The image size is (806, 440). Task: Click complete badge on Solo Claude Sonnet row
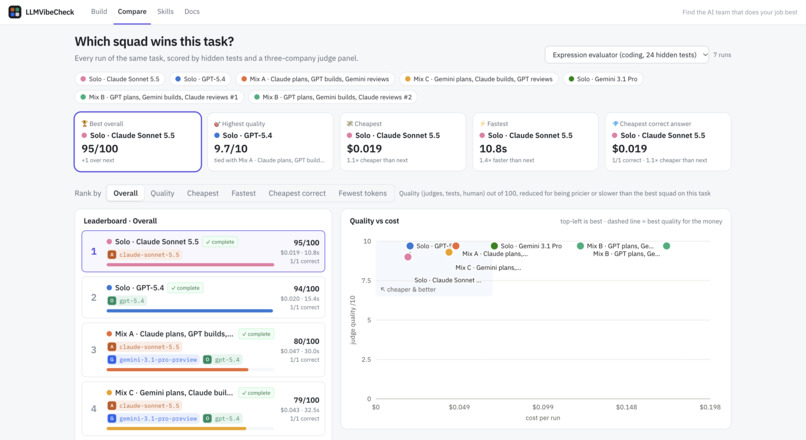click(x=220, y=242)
